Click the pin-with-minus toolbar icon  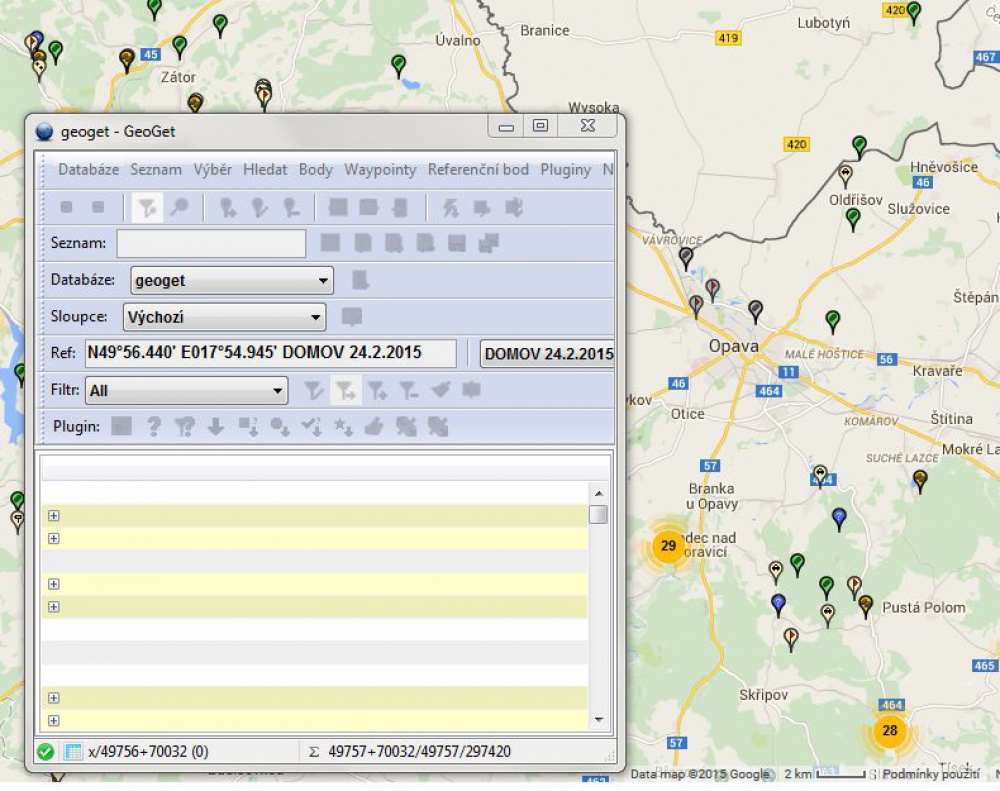(291, 207)
